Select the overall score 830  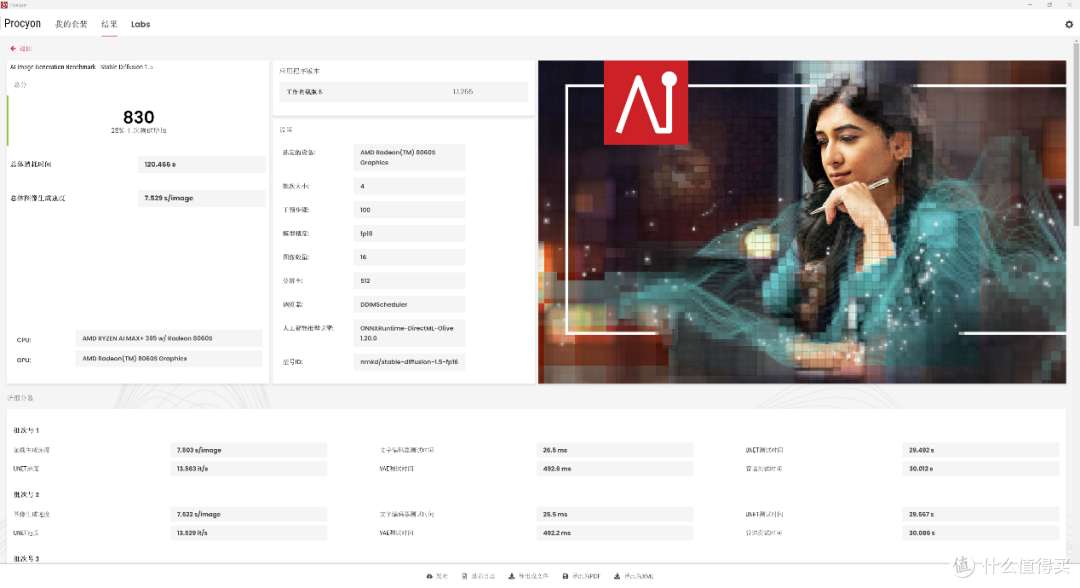[138, 117]
